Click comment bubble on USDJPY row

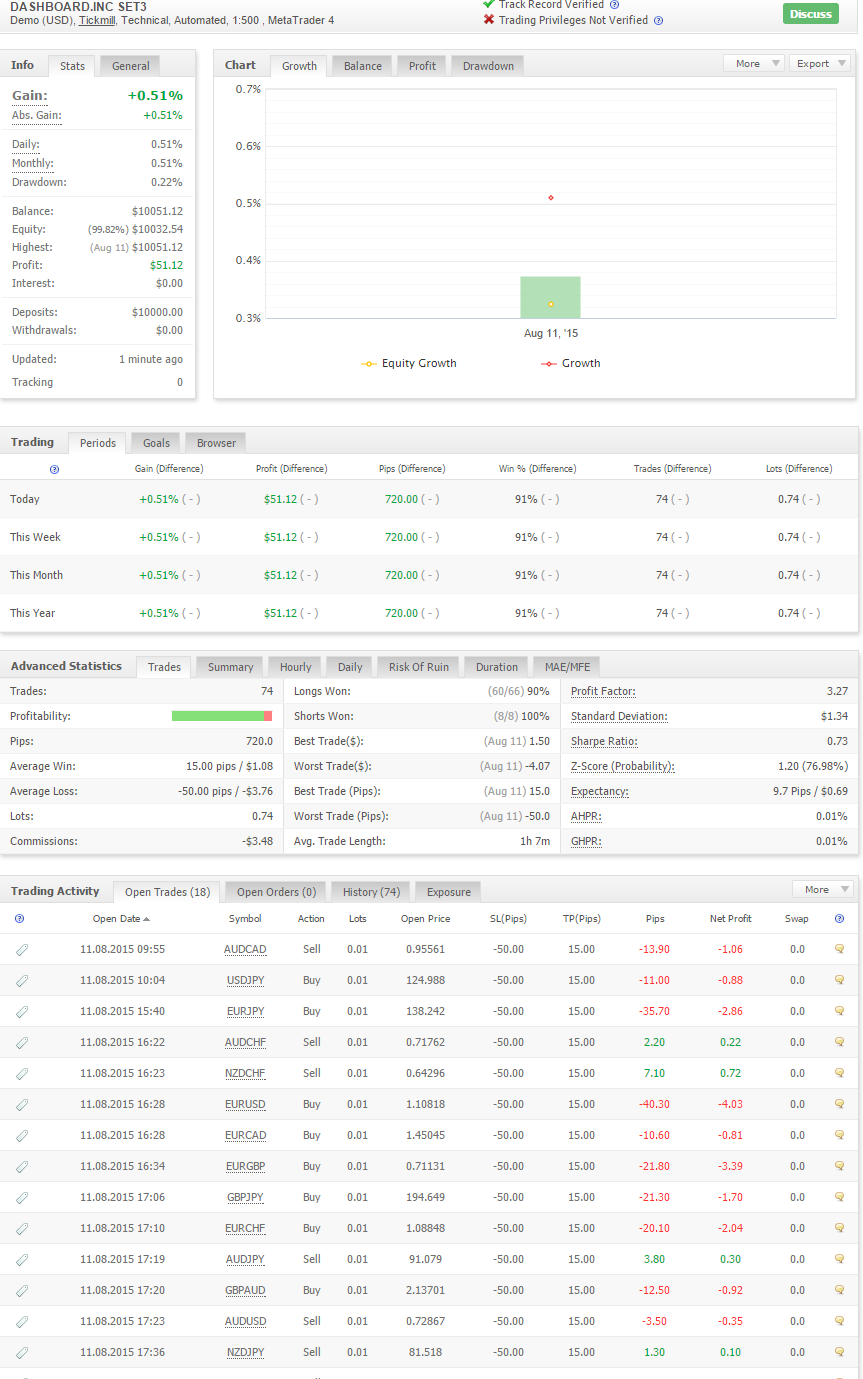[x=840, y=980]
